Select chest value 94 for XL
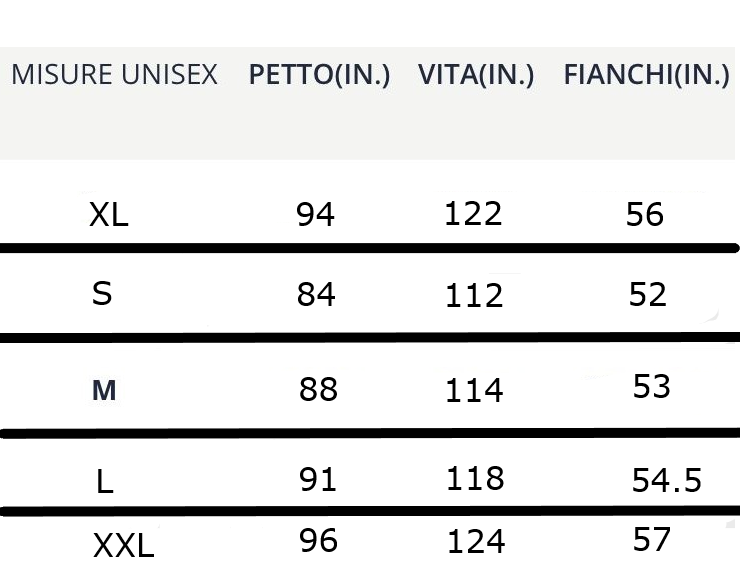 [x=316, y=215]
